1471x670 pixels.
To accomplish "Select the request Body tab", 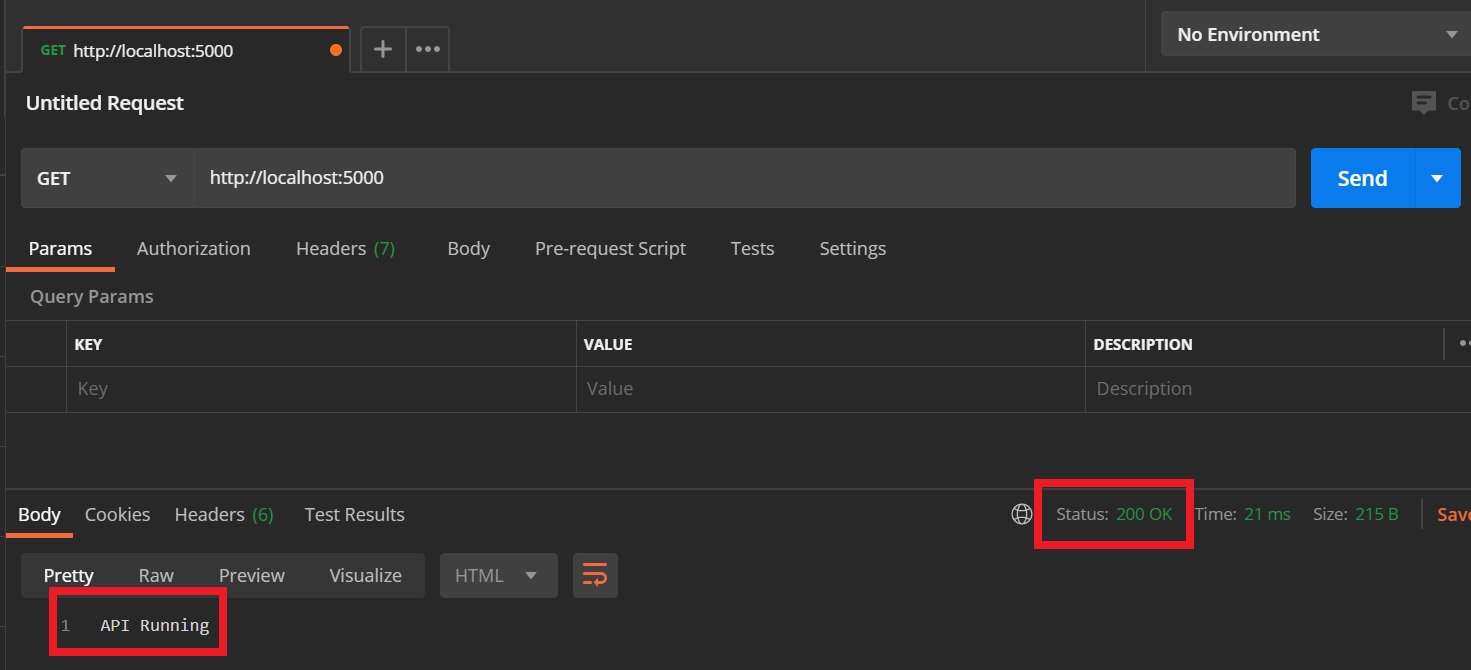I will point(468,248).
